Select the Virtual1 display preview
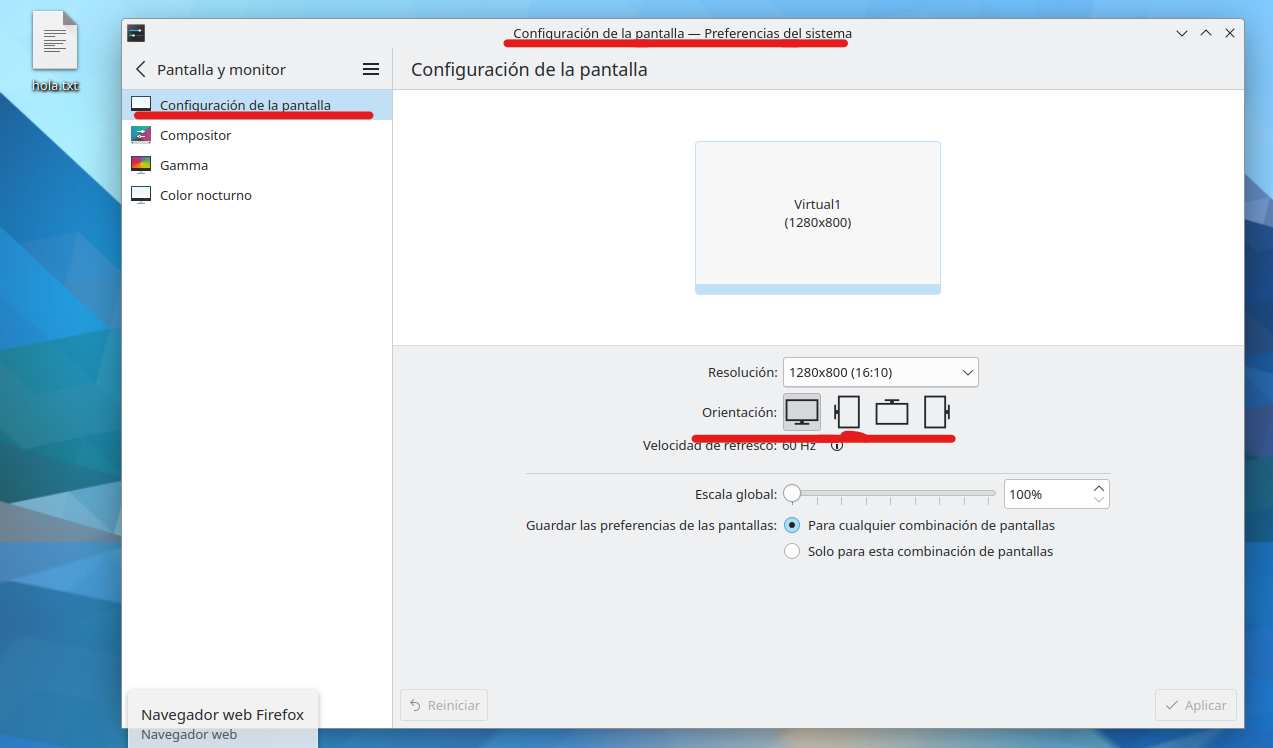Image resolution: width=1273 pixels, height=748 pixels. point(817,214)
